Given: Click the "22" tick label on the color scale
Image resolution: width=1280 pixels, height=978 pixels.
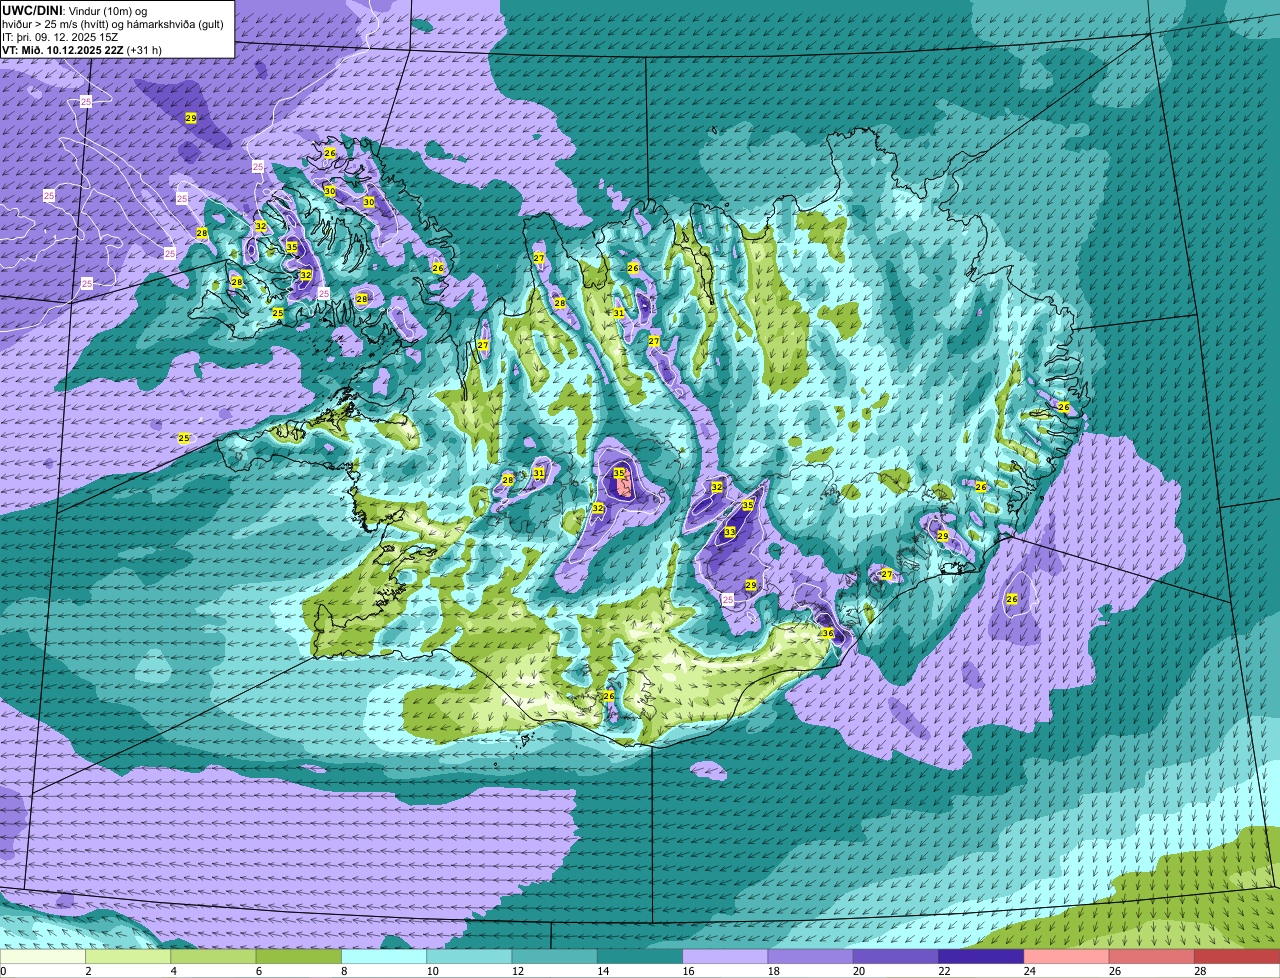Looking at the screenshot, I should pyautogui.click(x=943, y=971).
